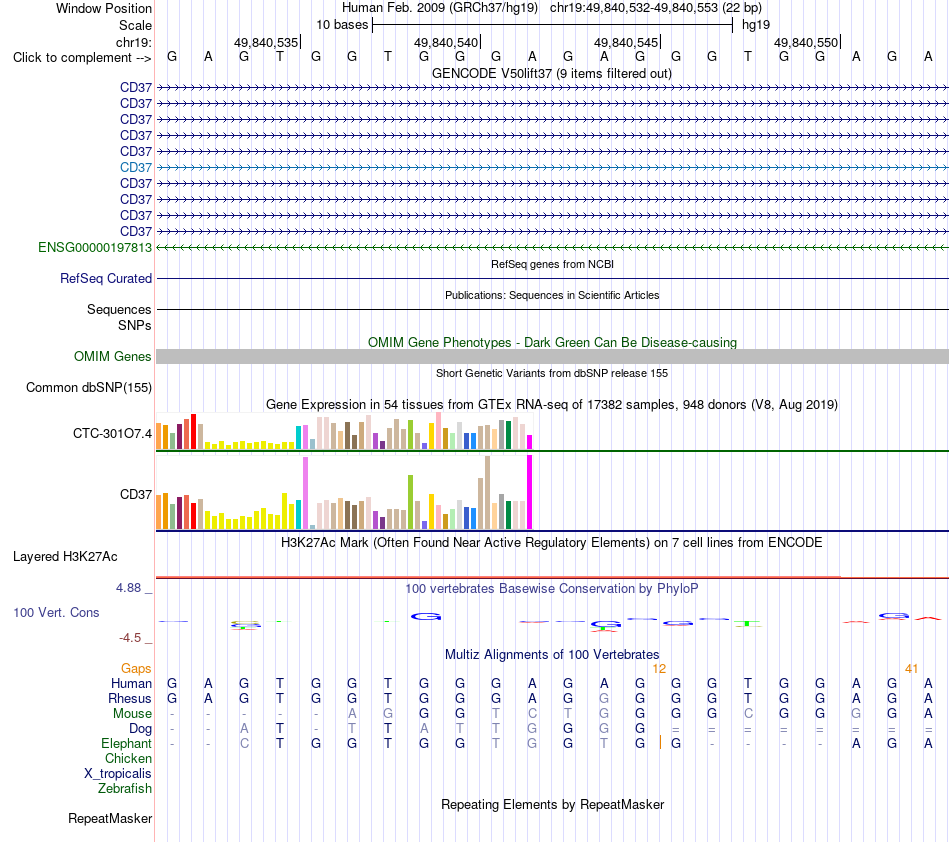Click coordinate label 49,840,535 on the ruler

[x=266, y=42]
